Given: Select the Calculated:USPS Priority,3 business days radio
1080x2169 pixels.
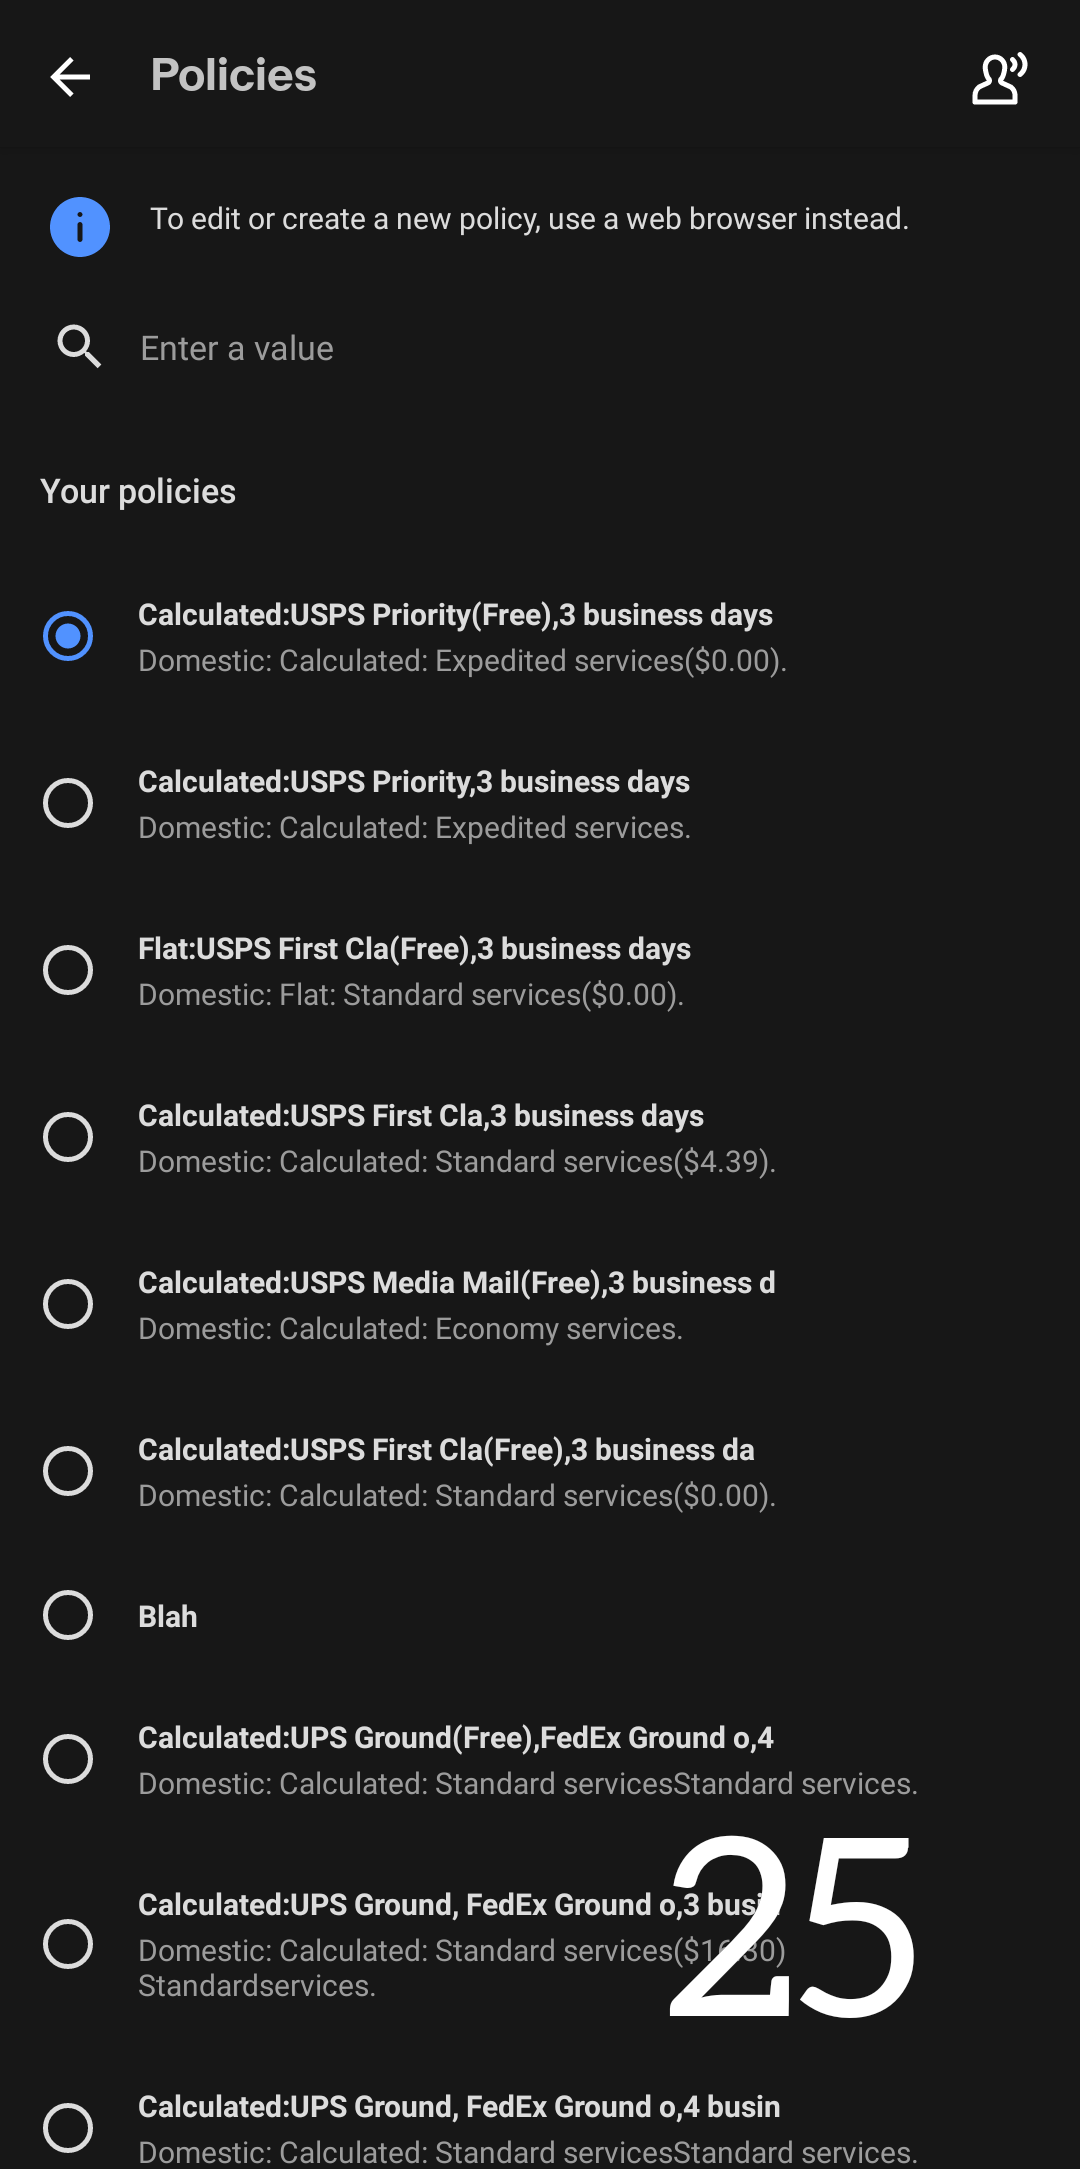Looking at the screenshot, I should (x=68, y=803).
